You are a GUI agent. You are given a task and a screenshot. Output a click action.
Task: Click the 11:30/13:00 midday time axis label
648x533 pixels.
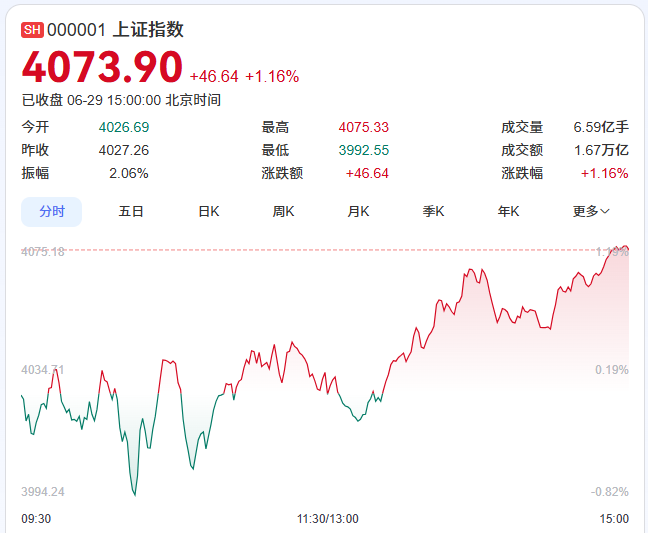pyautogui.click(x=328, y=519)
